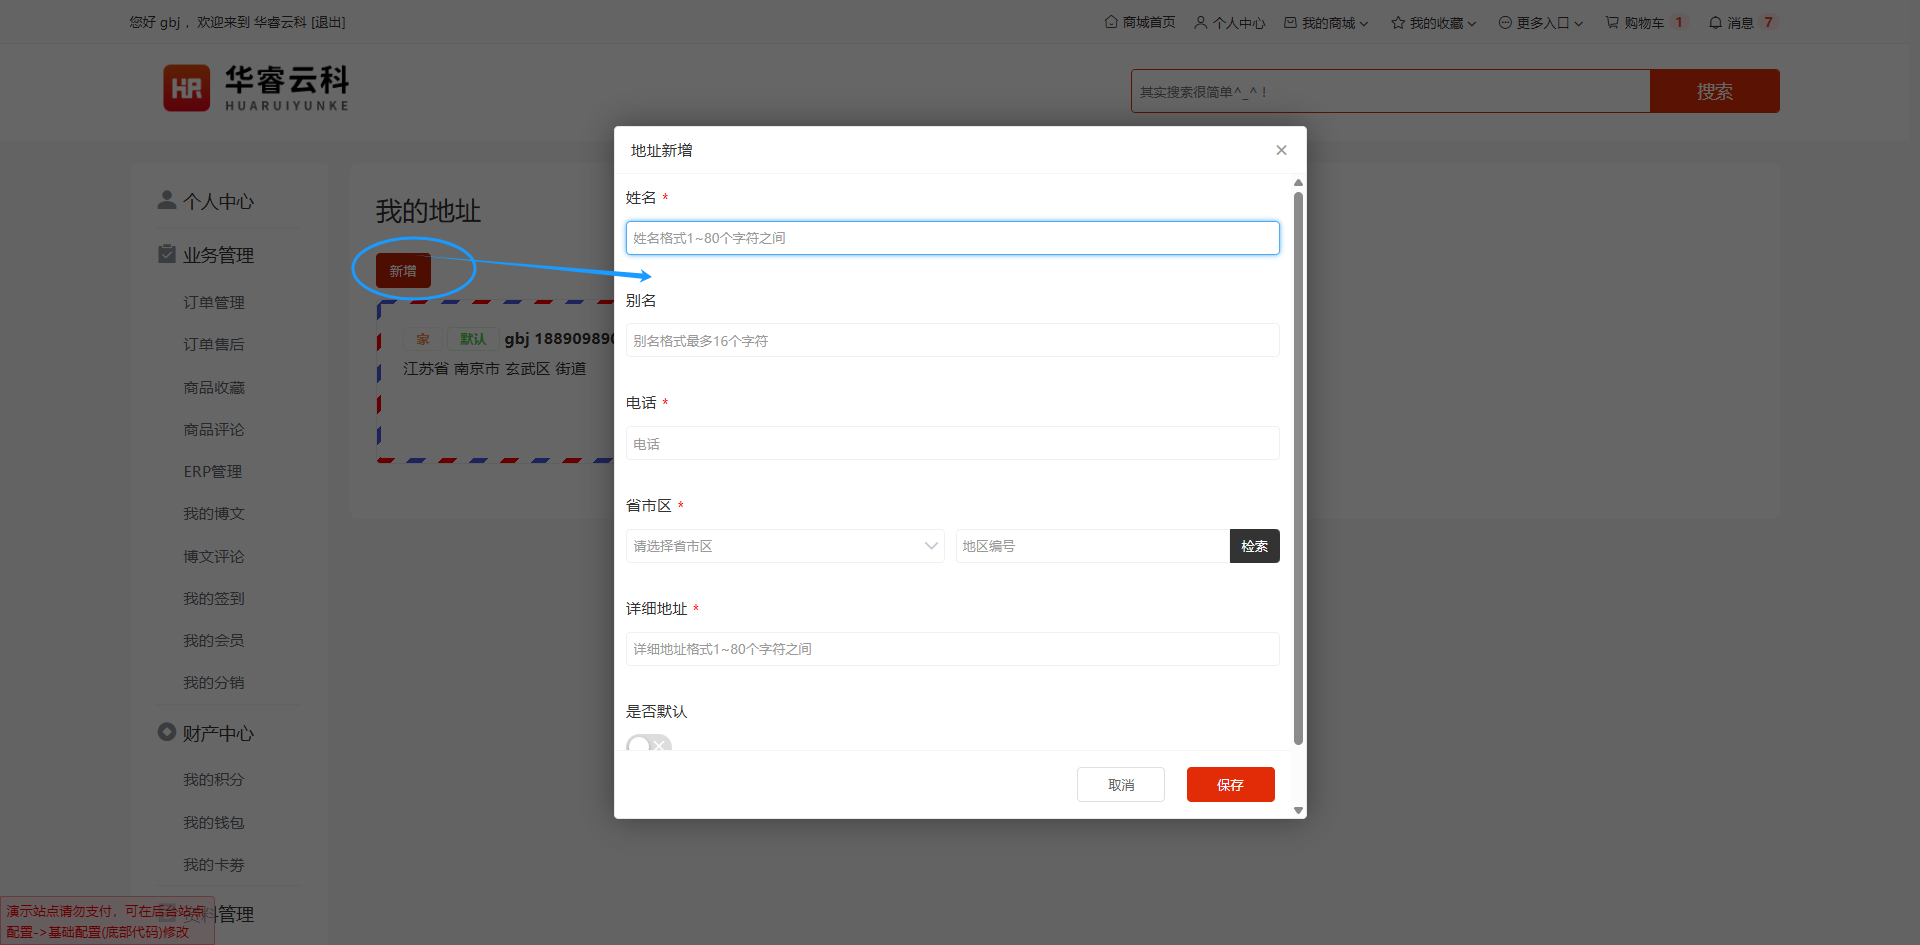
Task: Open 个人中心 user icon in top bar
Action: 1200,22
